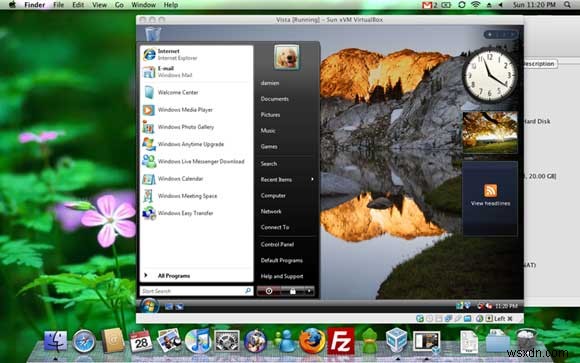The image size is (580, 363).
Task: Expand Recent Items submenu
Action: 287,179
